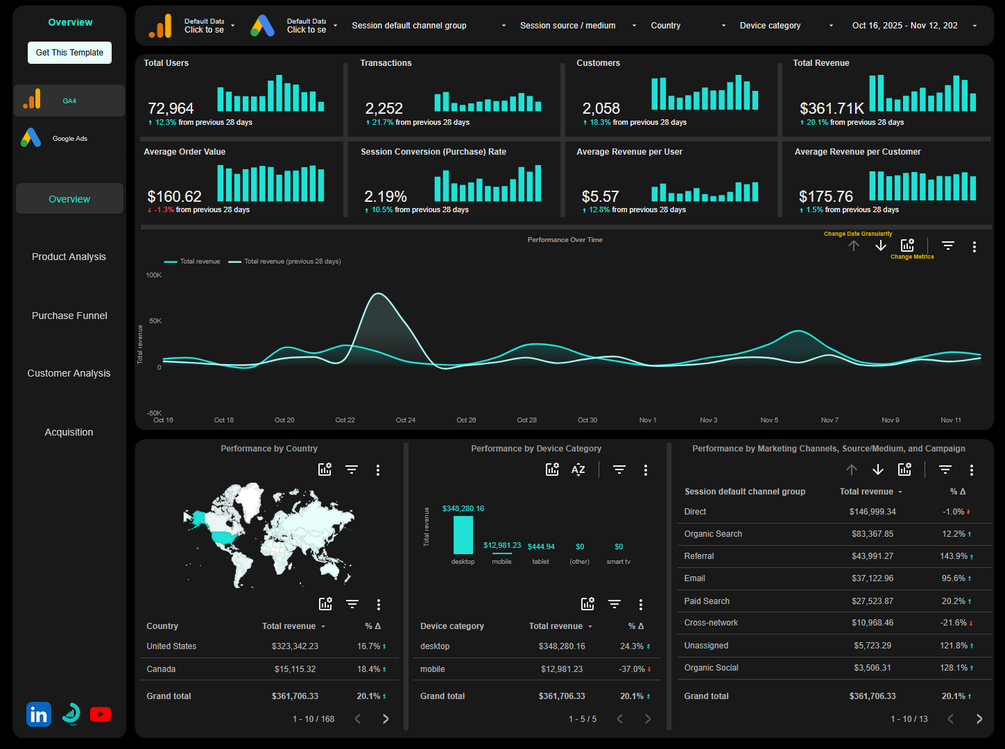Image resolution: width=1005 pixels, height=749 pixels.
Task: Open Change Metrics icon on Performance Over Time chart
Action: coord(908,245)
